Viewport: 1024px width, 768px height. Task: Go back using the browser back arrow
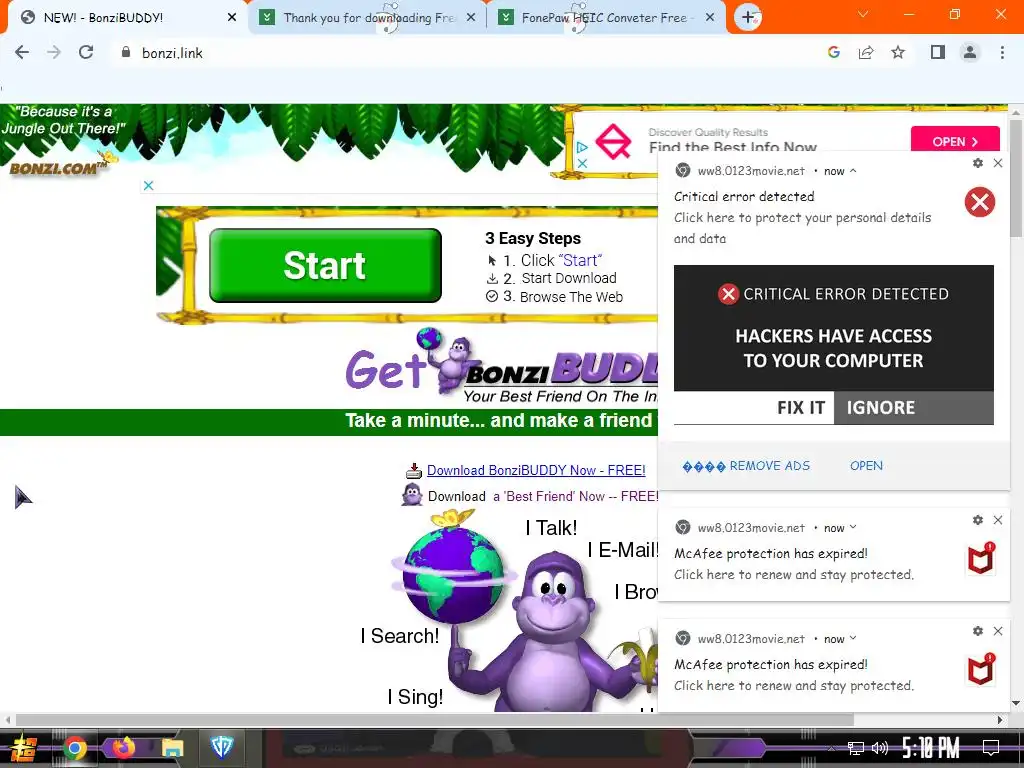[x=22, y=53]
